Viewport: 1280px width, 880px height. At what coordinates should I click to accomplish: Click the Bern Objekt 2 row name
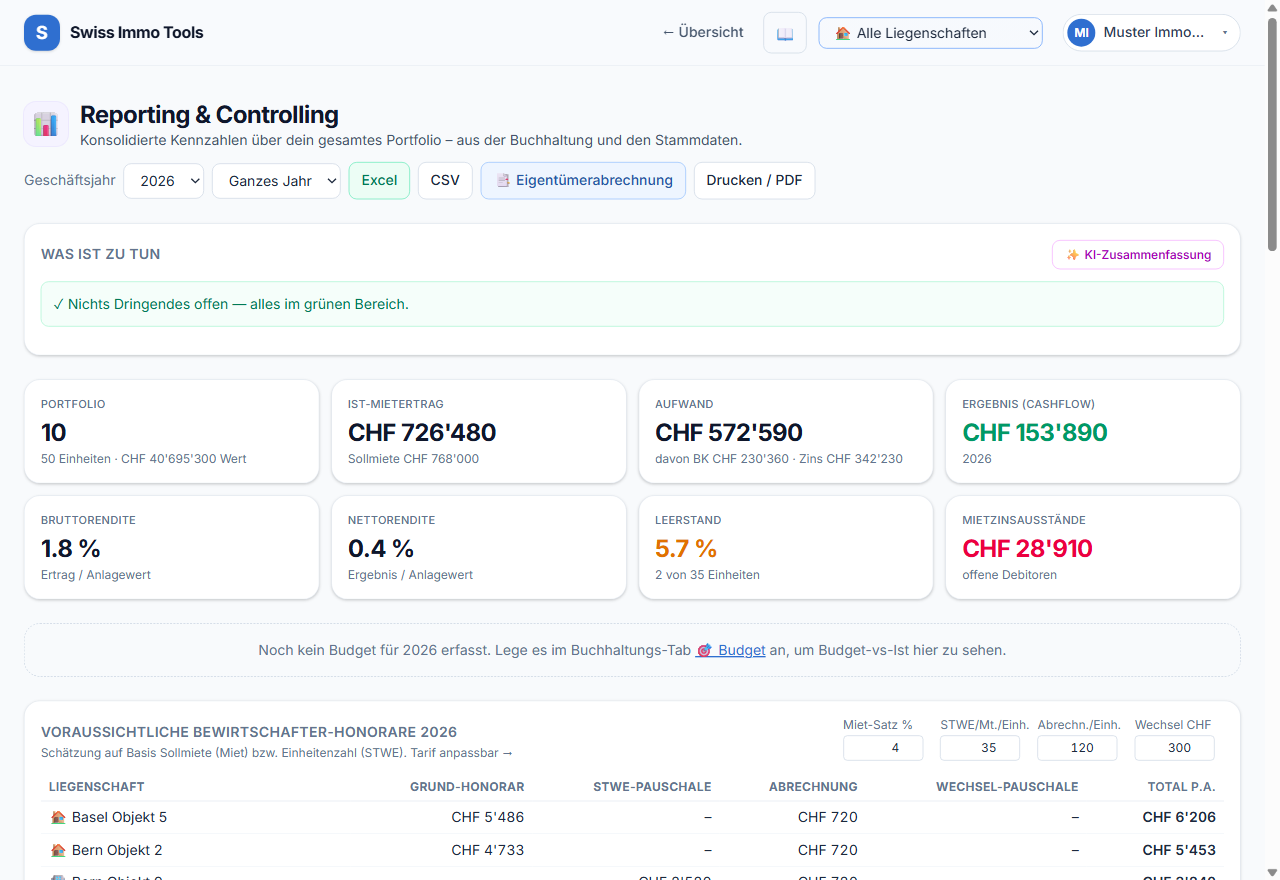pos(117,850)
